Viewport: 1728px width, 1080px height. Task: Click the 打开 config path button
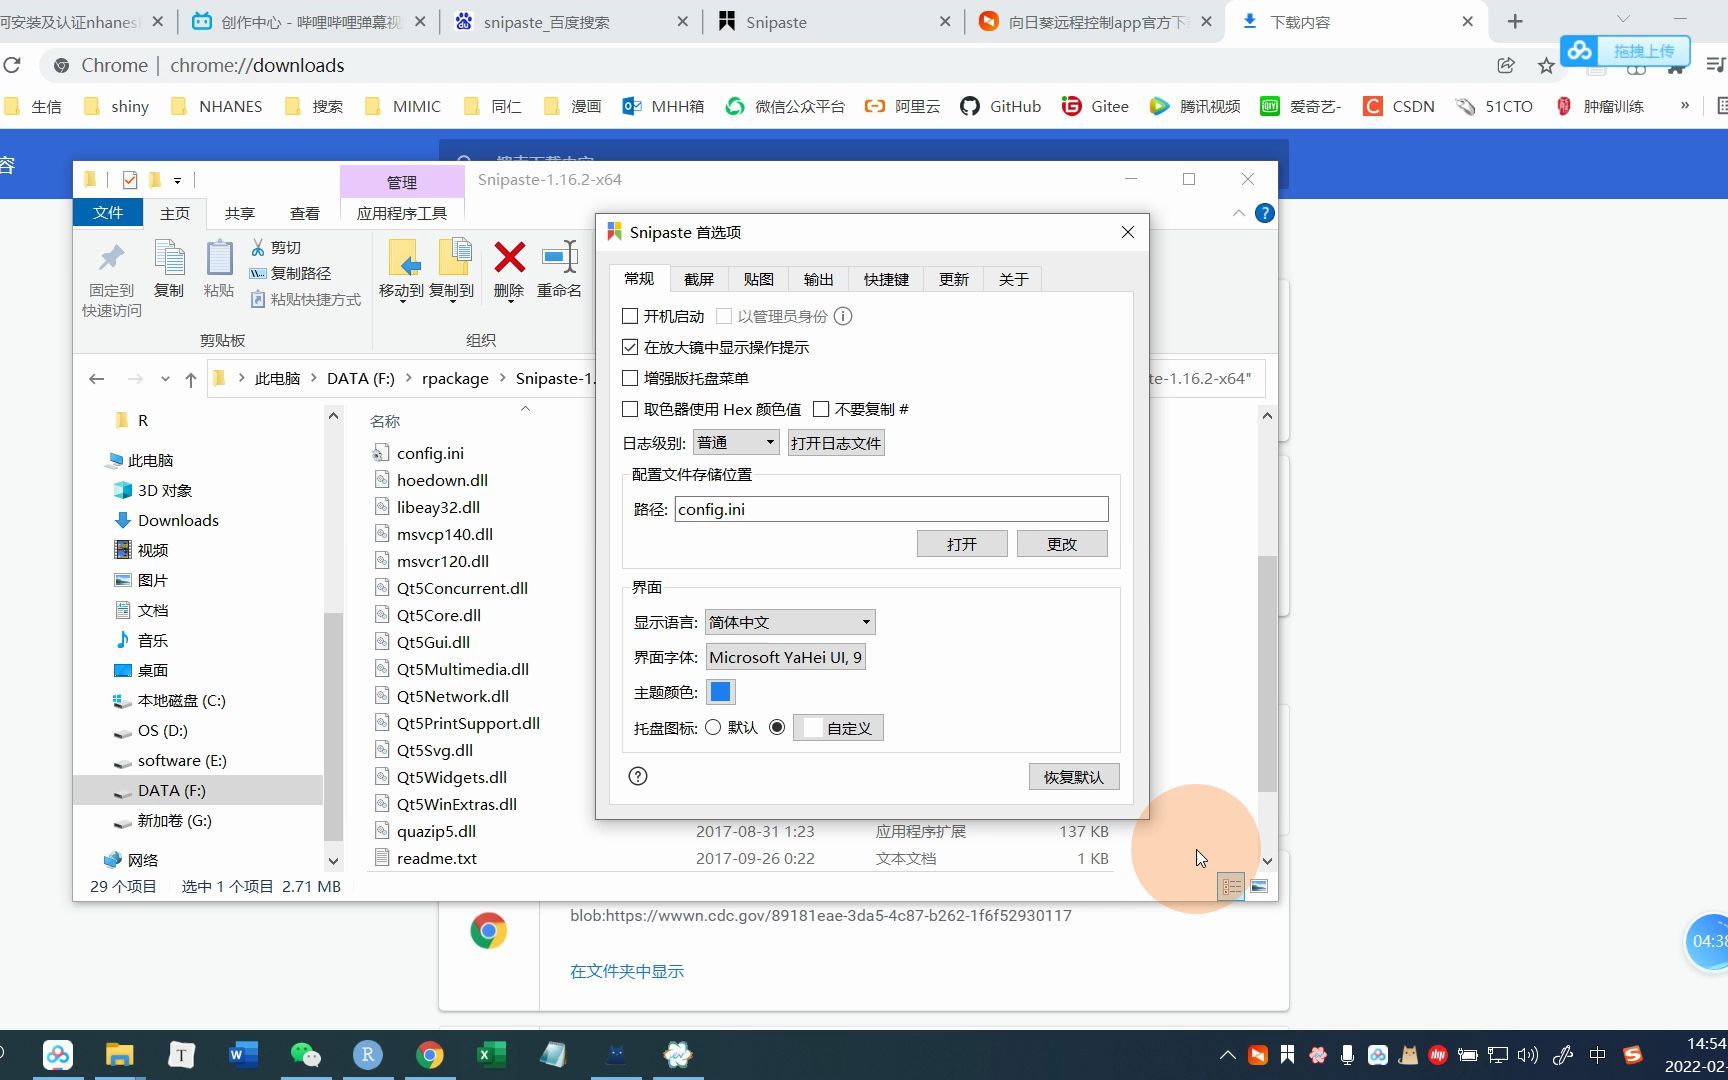pyautogui.click(x=962, y=544)
